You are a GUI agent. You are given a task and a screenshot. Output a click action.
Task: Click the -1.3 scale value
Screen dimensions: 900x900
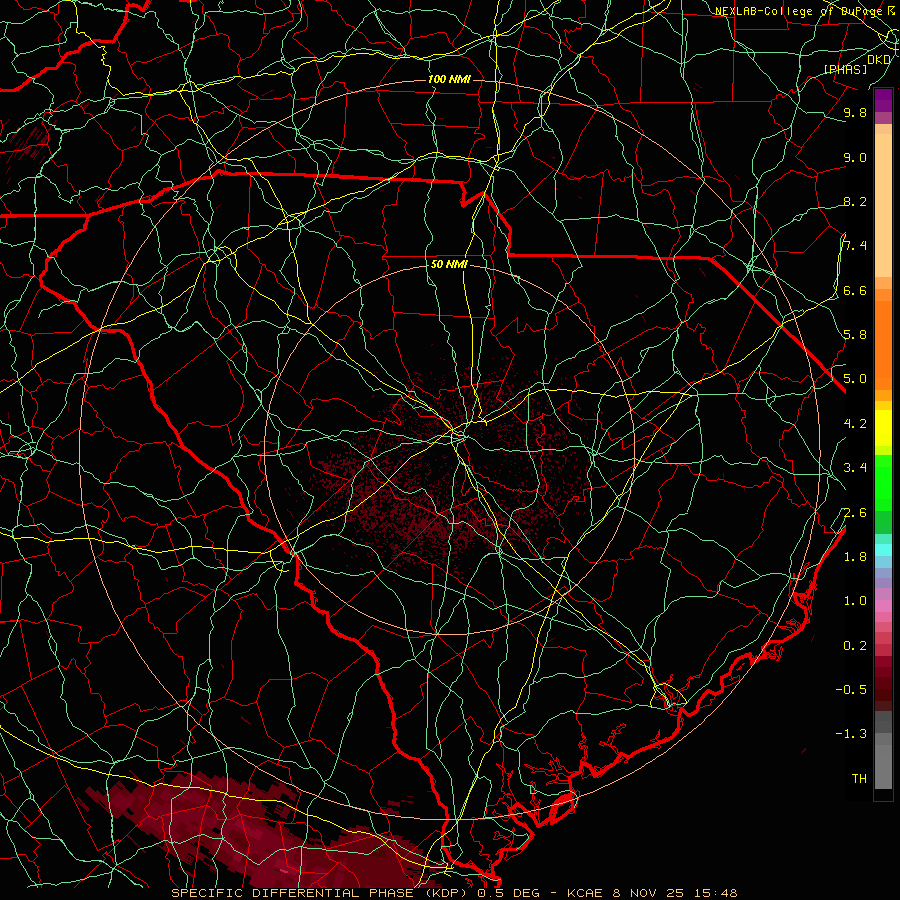(x=851, y=734)
